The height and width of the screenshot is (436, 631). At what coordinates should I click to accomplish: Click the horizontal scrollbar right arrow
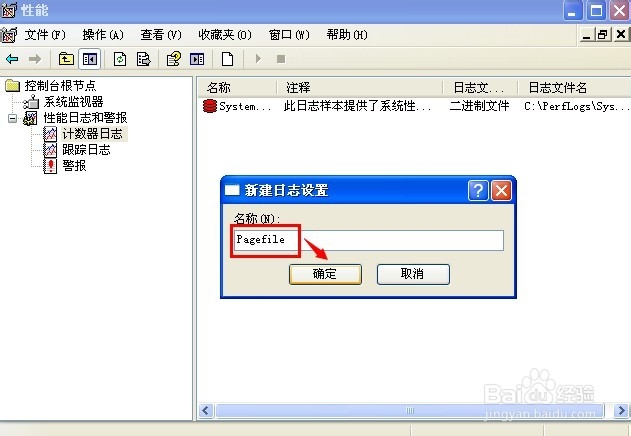click(621, 411)
